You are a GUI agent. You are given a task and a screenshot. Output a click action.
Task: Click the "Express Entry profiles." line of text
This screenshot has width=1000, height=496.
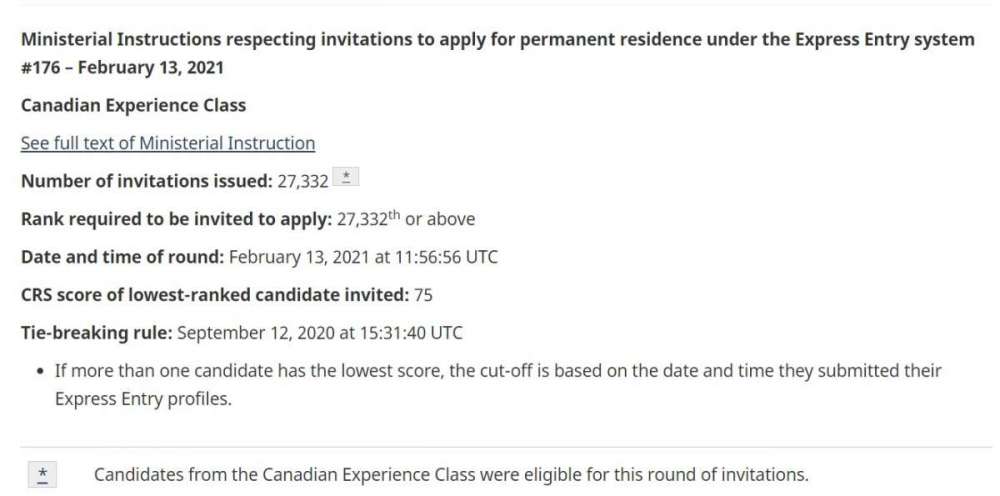point(142,400)
